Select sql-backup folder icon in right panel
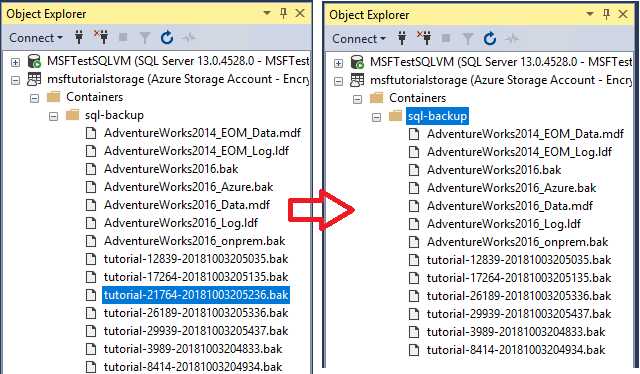This screenshot has width=640, height=374. tap(395, 116)
